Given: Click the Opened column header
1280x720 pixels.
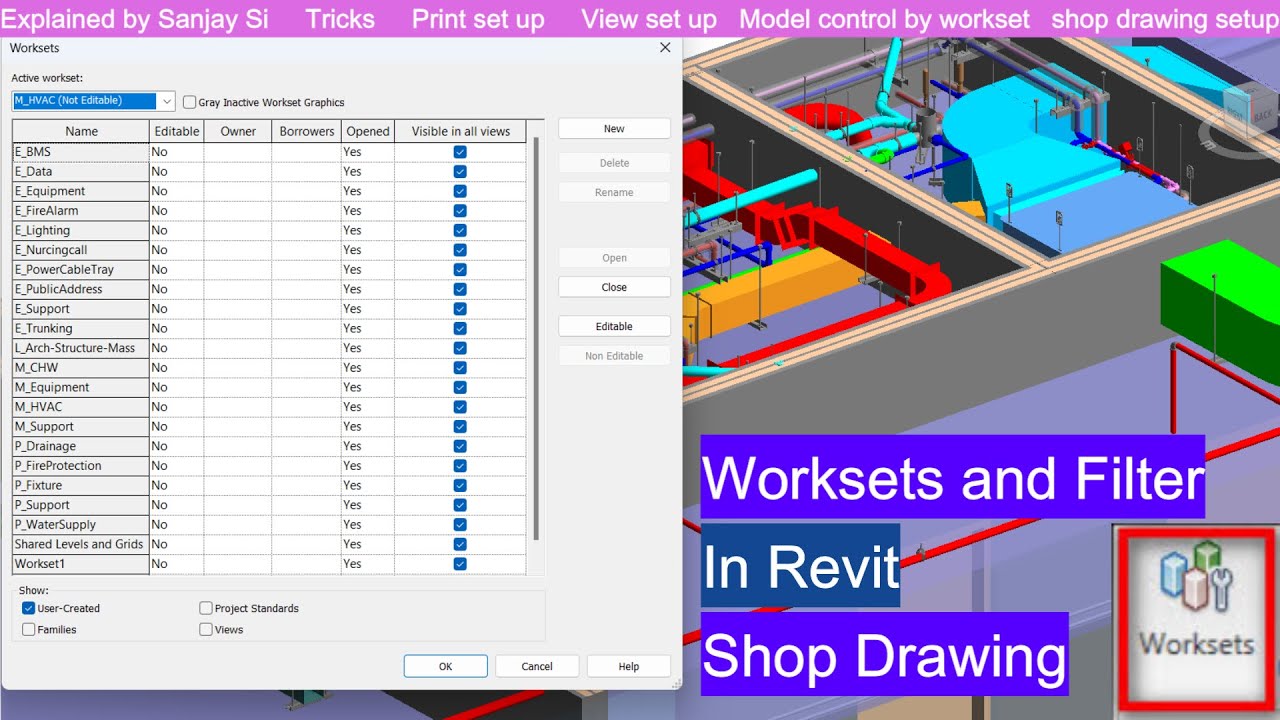Looking at the screenshot, I should (x=368, y=131).
